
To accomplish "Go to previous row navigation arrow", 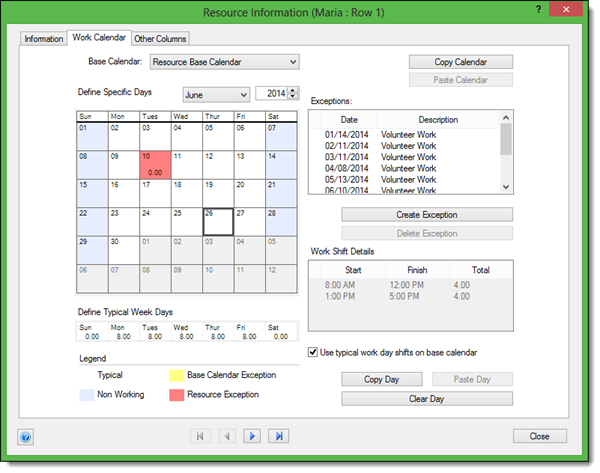I will (x=225, y=436).
